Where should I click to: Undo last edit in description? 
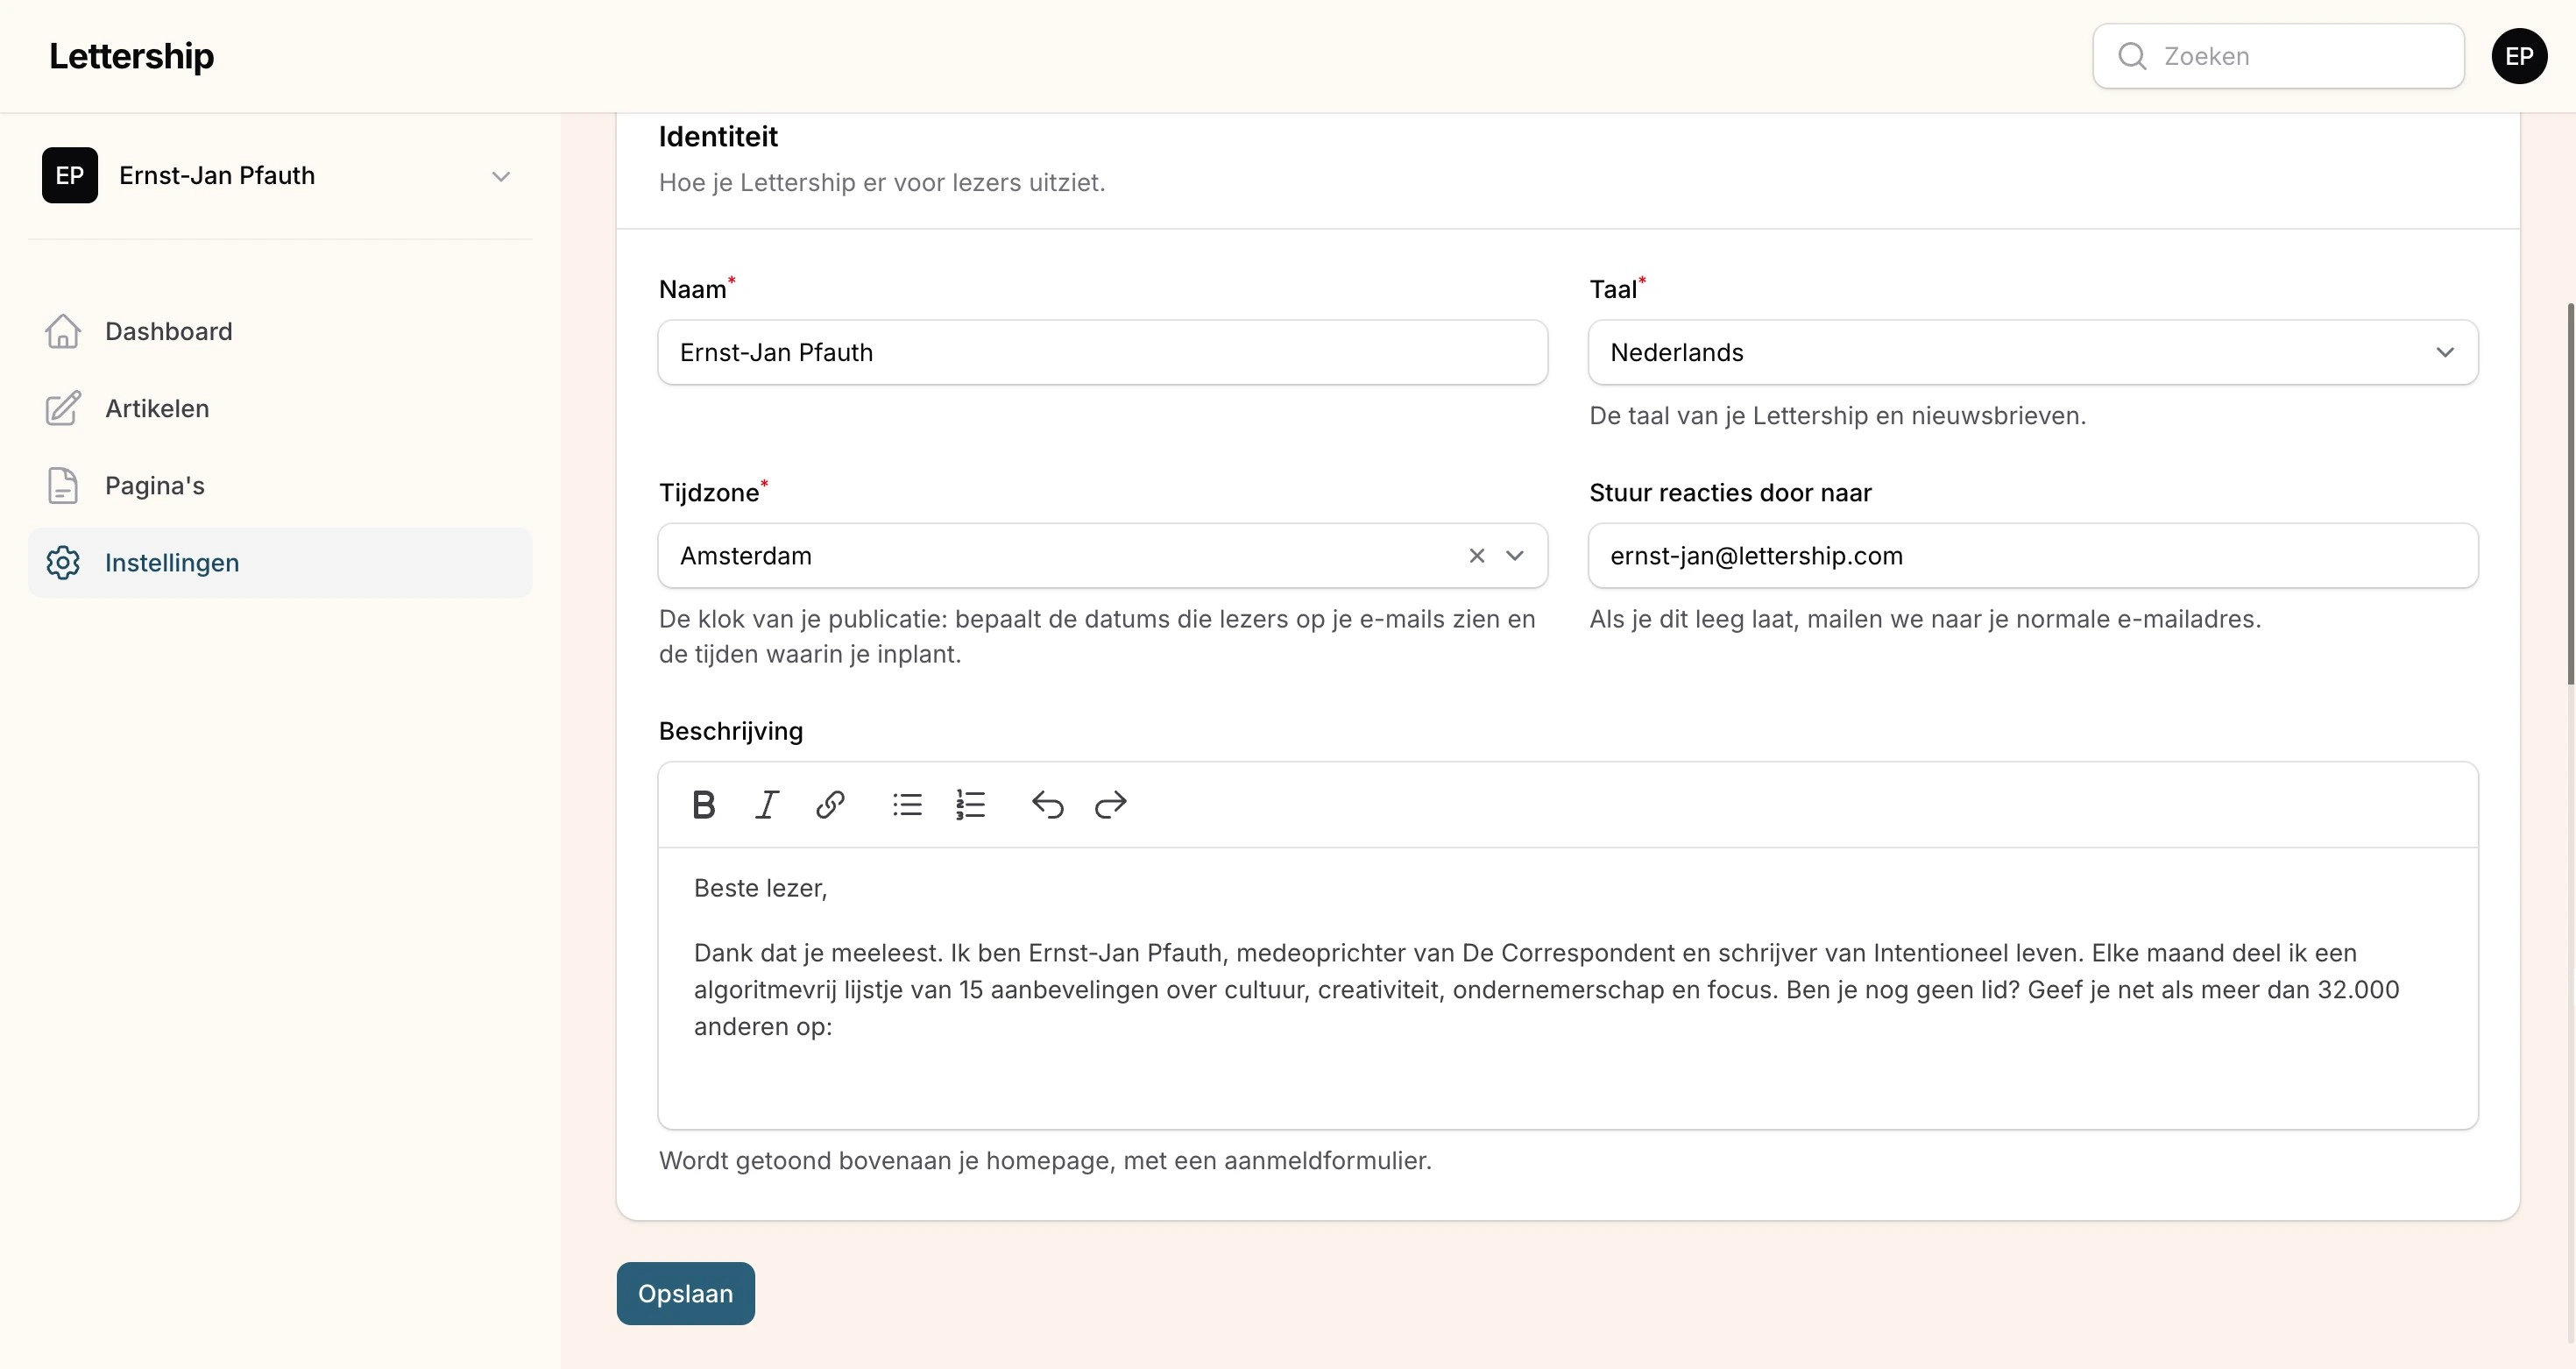(1047, 804)
